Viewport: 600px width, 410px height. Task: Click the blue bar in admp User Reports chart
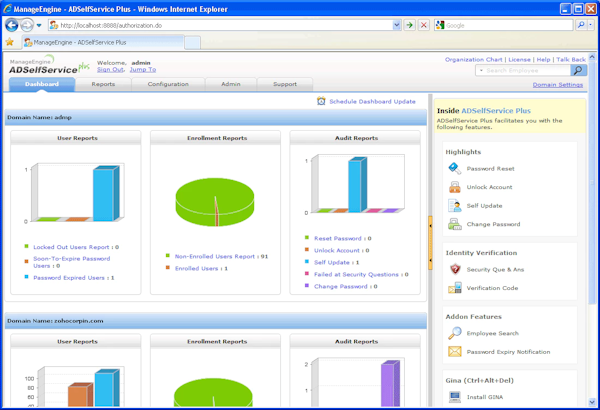[x=106, y=194]
